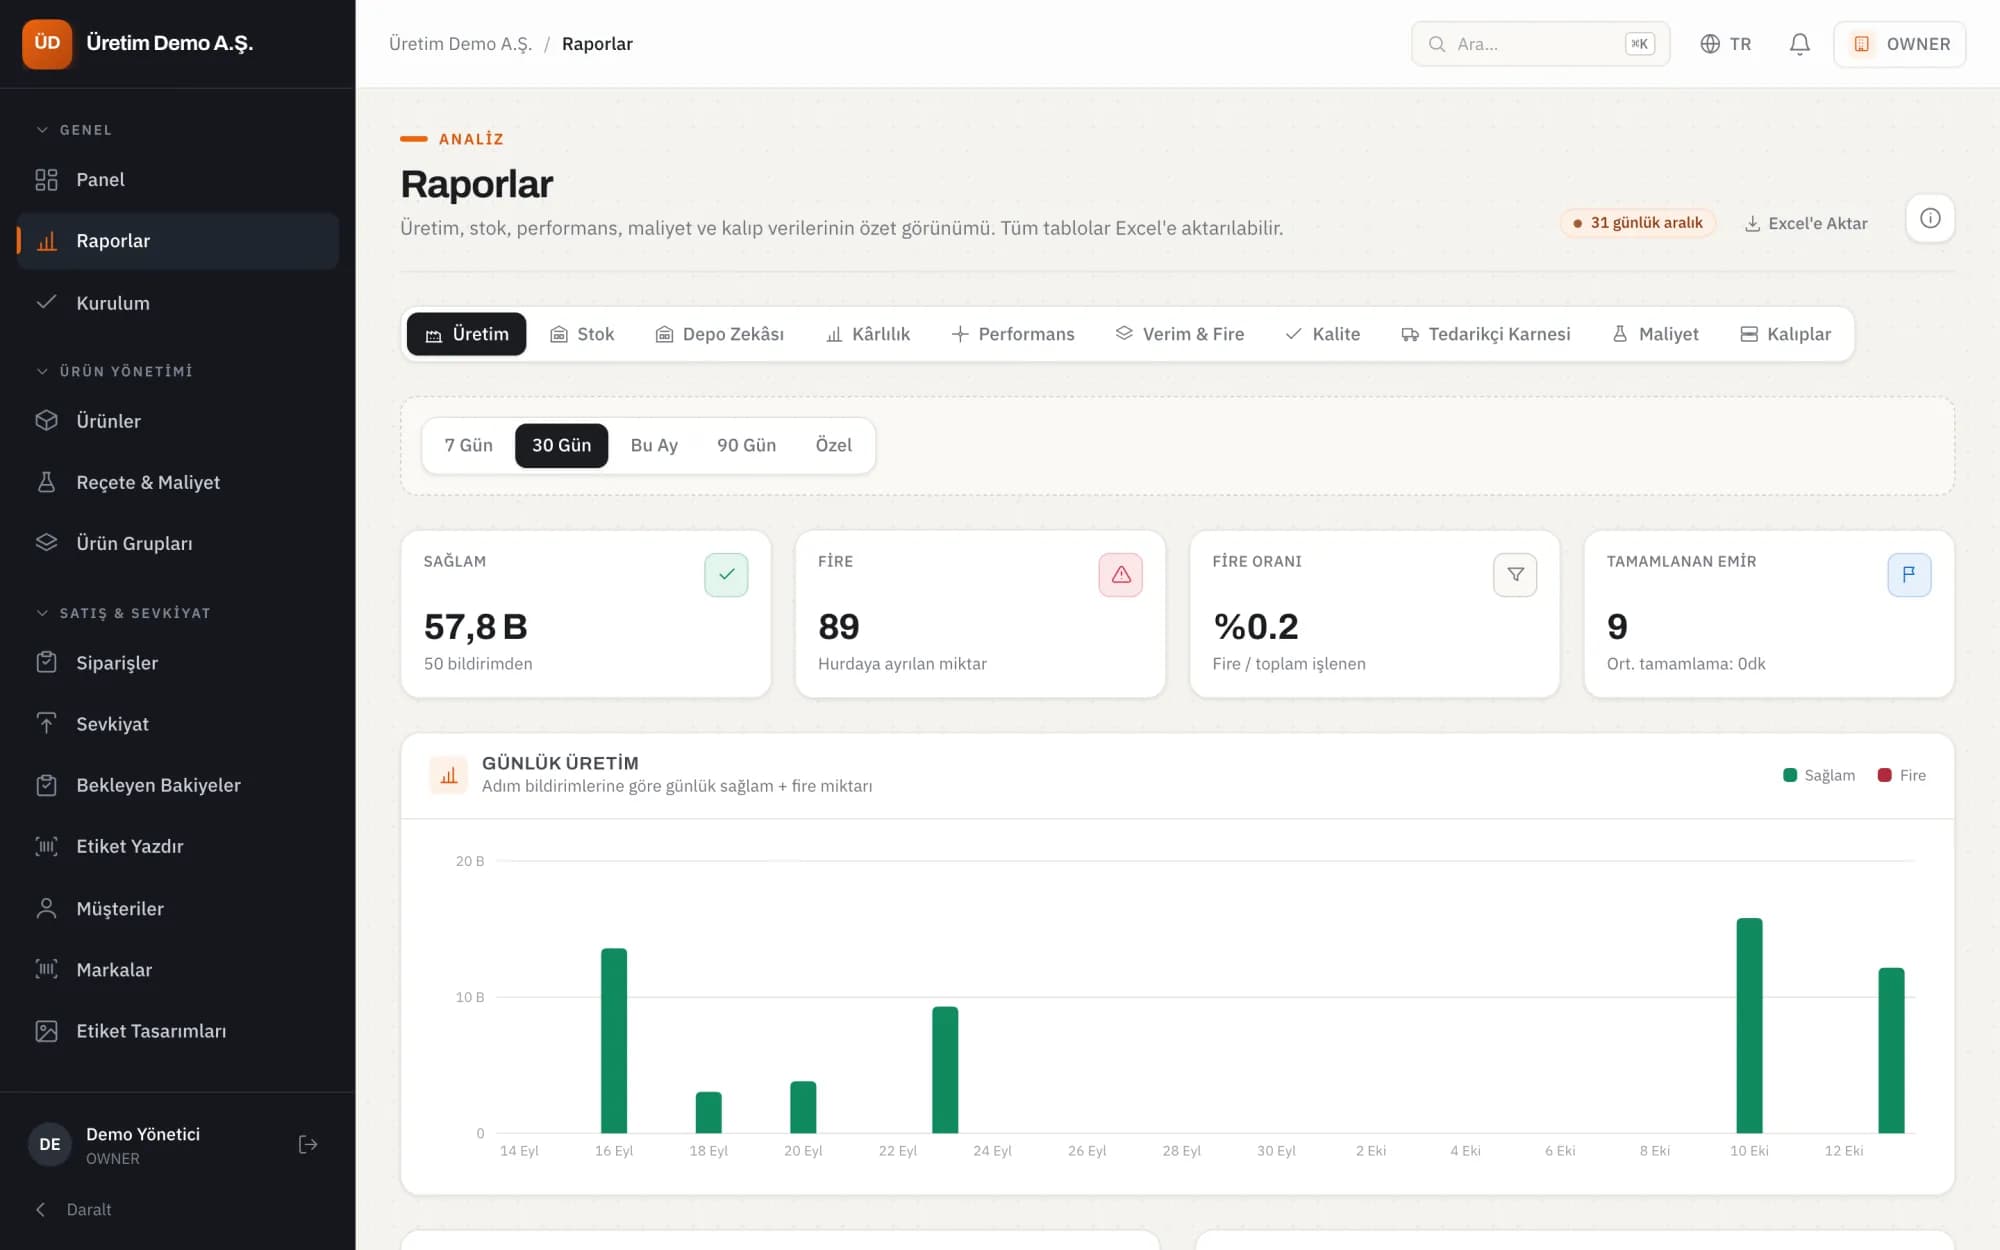Click the filter funnel icon in Fire Oranı card
The image size is (2000, 1250).
click(1515, 574)
